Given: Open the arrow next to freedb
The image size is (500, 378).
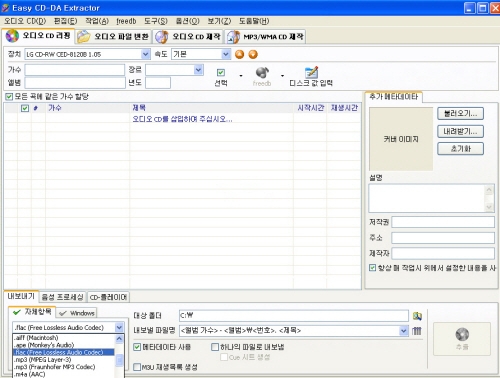Looking at the screenshot, I should point(282,76).
